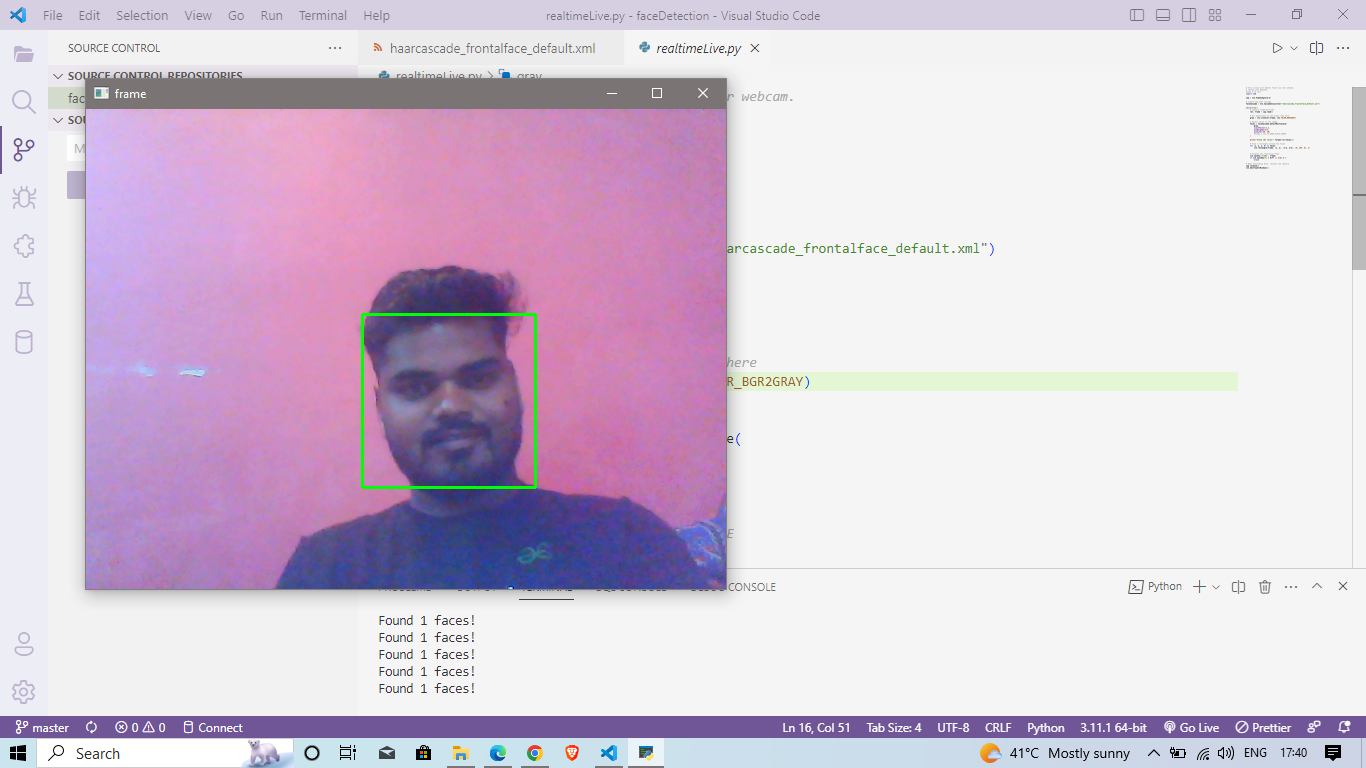The width and height of the screenshot is (1366, 768).
Task: Open the Testing view in the sidebar
Action: pos(24,294)
